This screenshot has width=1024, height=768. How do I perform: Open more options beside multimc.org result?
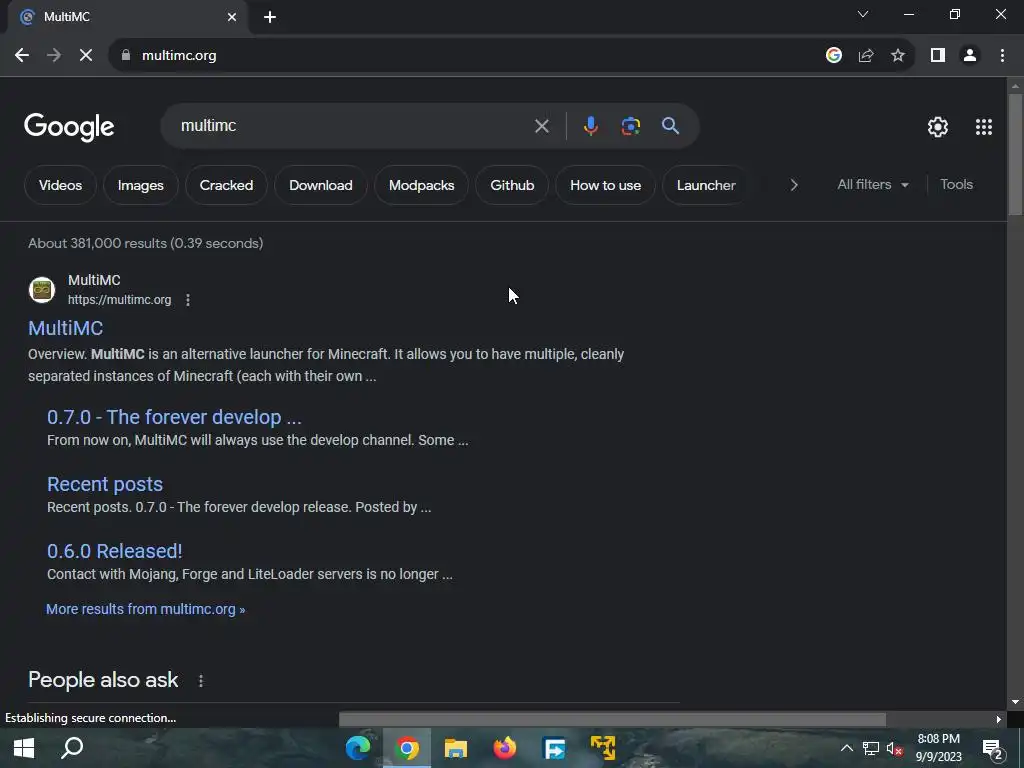(188, 300)
